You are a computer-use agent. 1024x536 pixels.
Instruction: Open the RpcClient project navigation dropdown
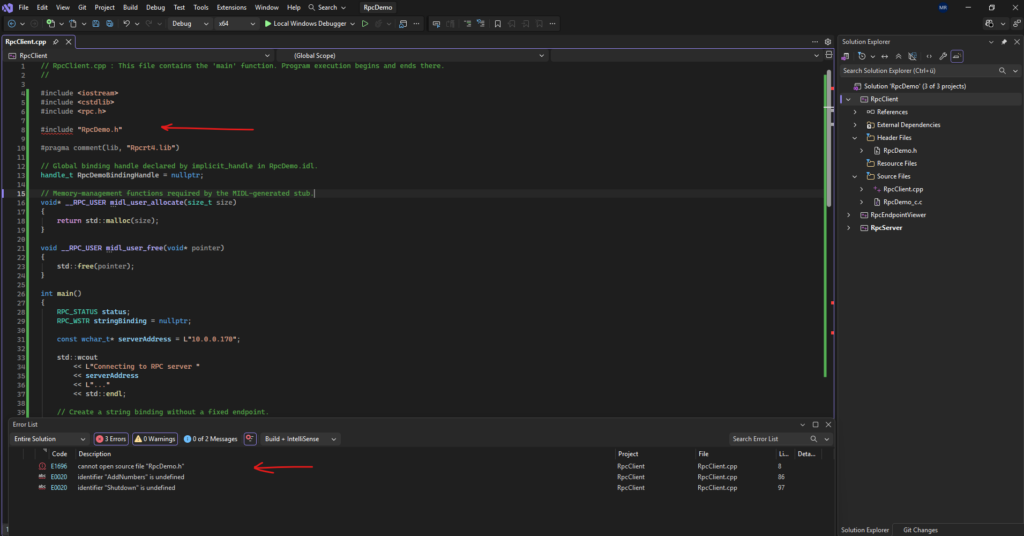click(x=138, y=55)
